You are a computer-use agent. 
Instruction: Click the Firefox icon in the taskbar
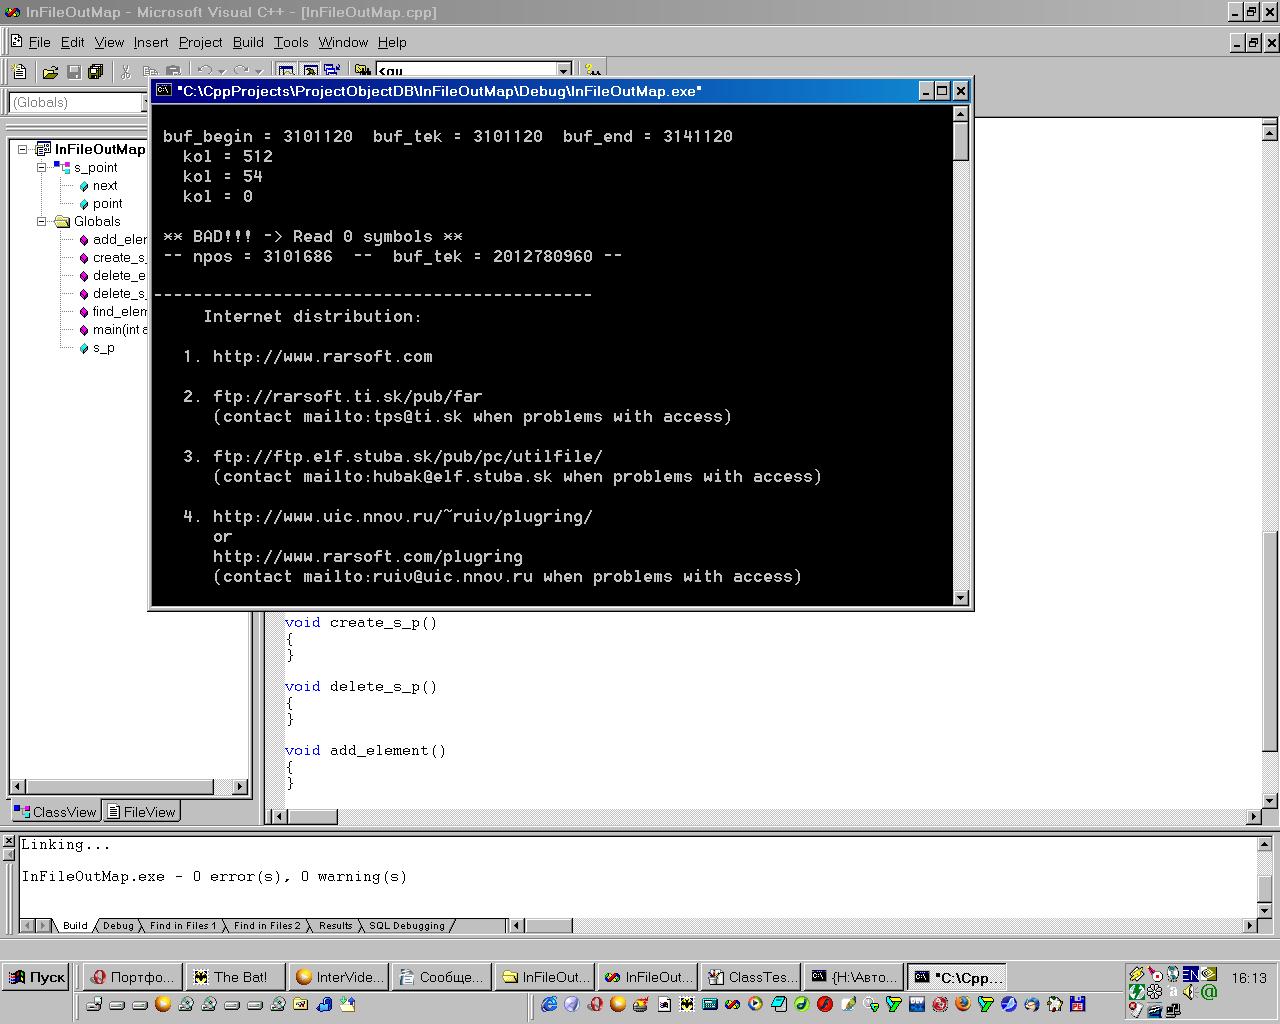pos(963,1004)
